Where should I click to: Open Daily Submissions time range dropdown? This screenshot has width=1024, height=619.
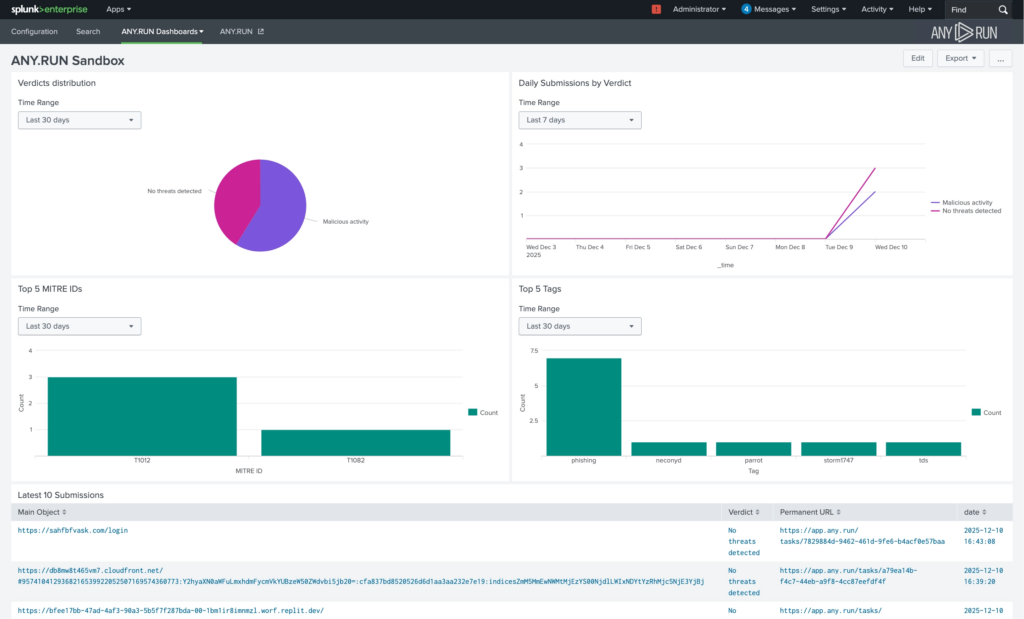pos(580,120)
